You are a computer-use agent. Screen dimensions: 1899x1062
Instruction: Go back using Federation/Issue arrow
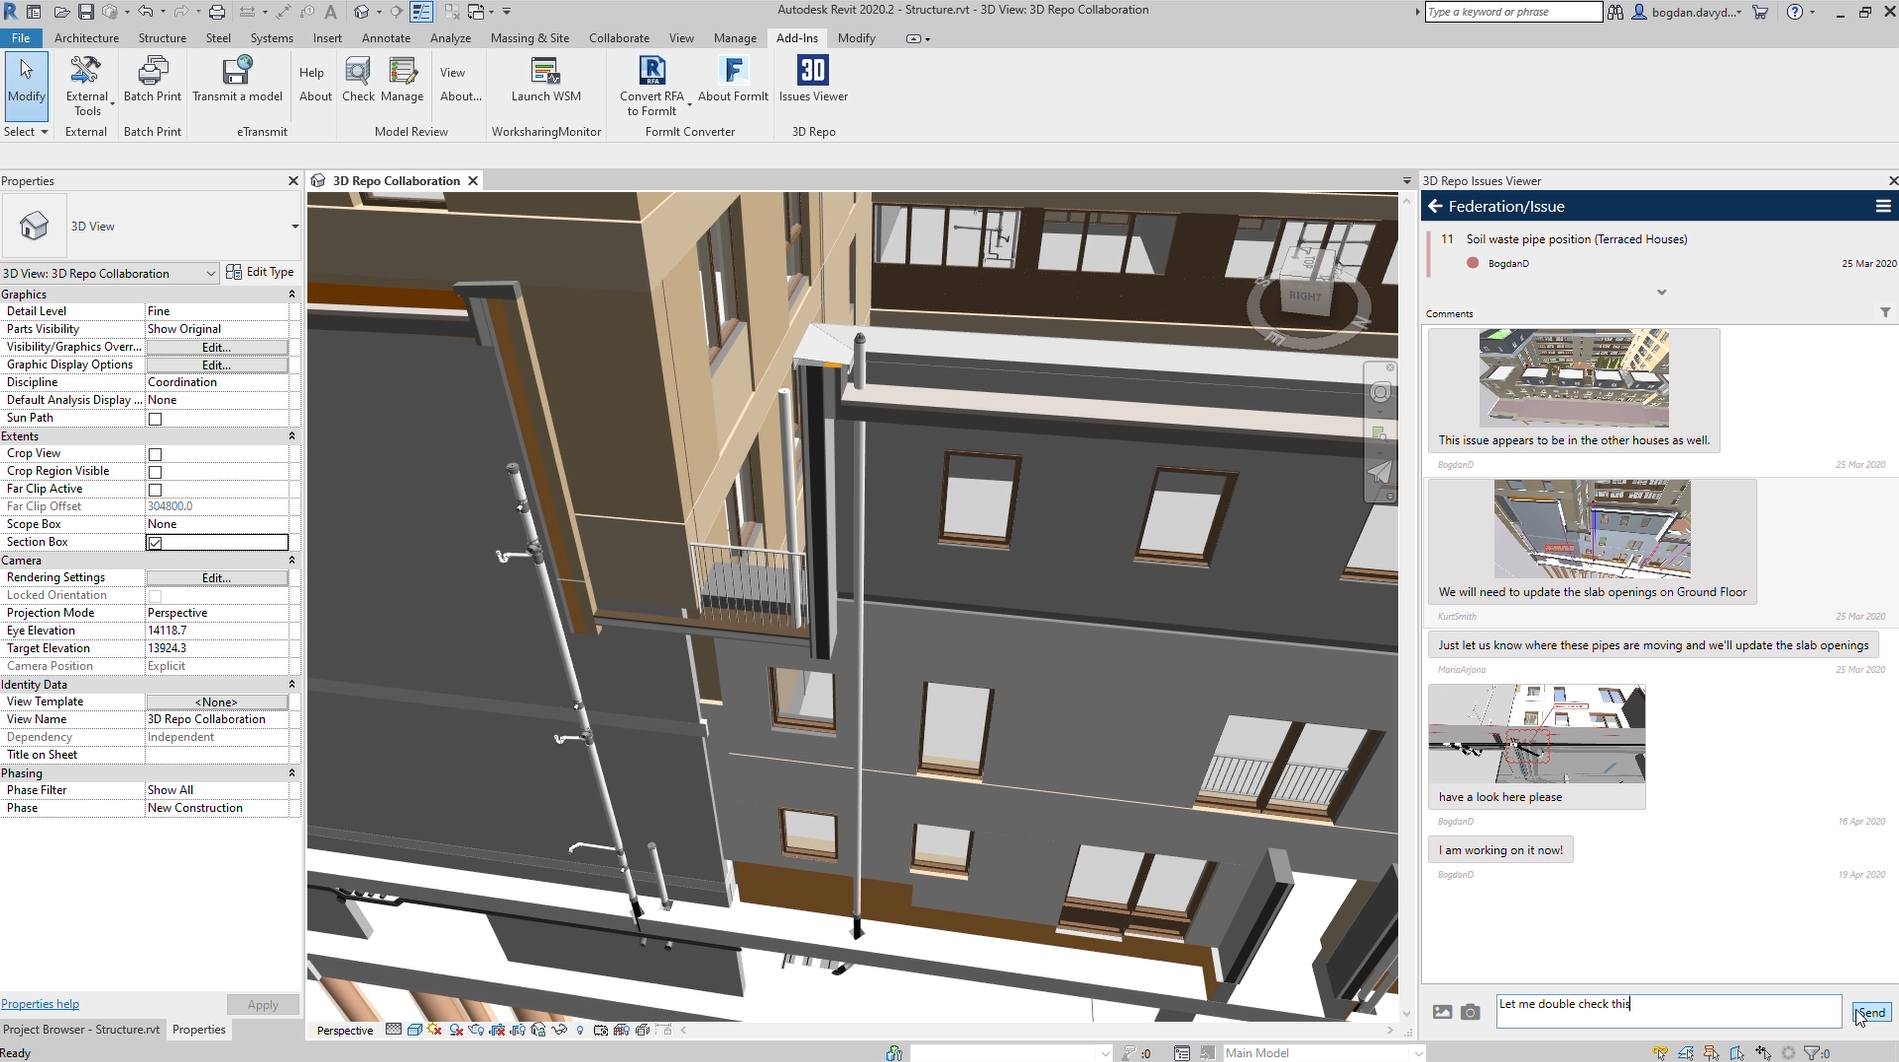tap(1435, 206)
